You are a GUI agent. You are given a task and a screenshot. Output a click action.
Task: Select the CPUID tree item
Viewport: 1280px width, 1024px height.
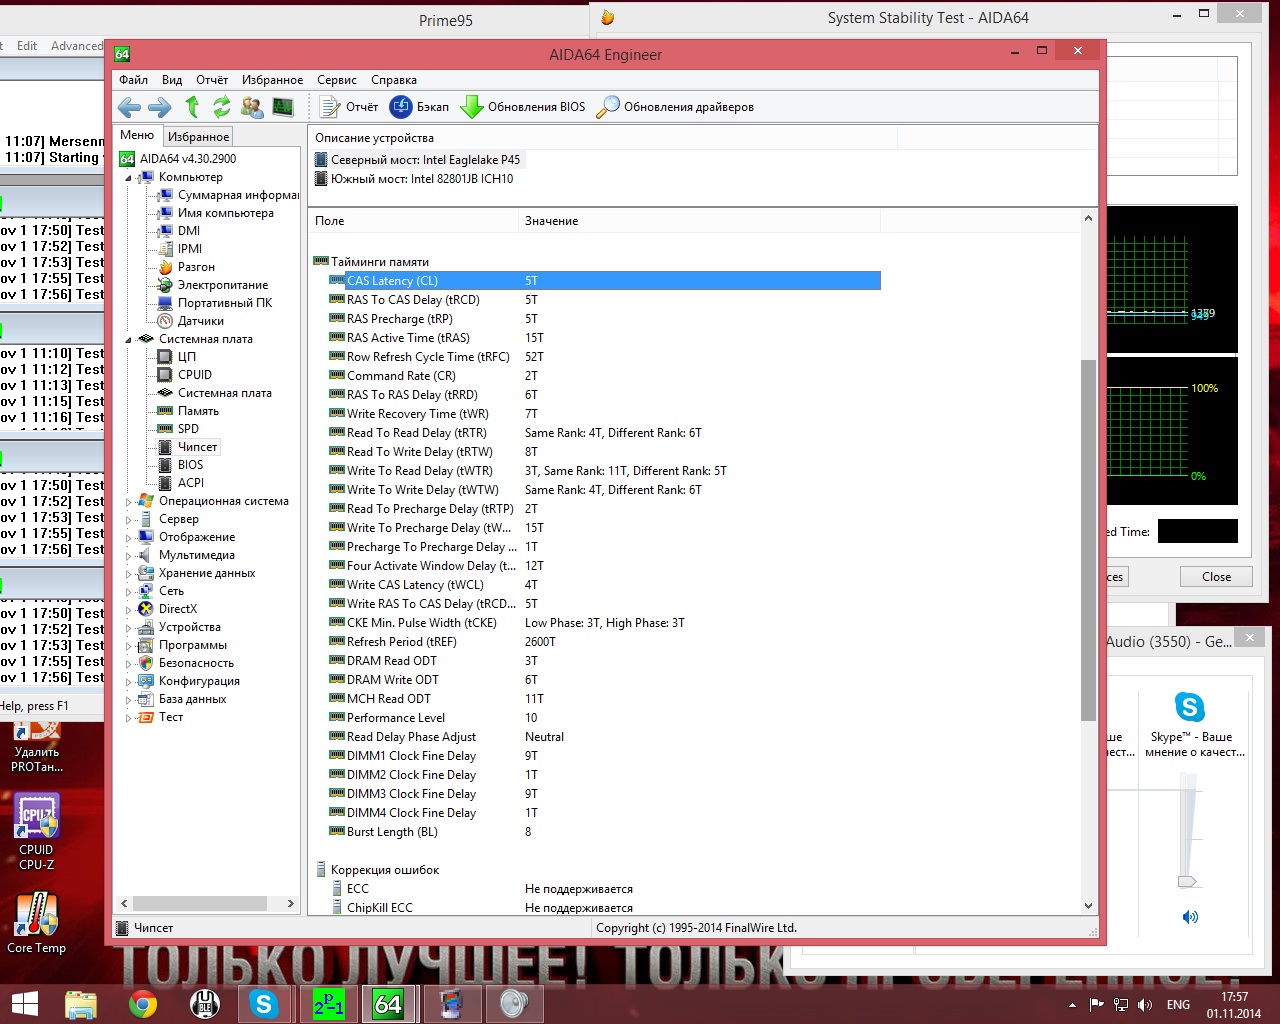(x=195, y=375)
